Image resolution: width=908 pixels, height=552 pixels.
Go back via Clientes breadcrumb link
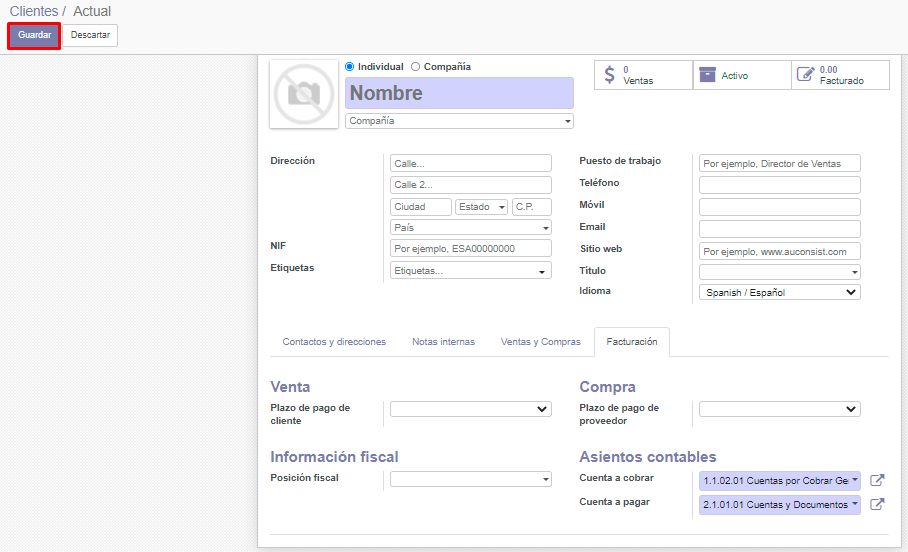(x=34, y=11)
